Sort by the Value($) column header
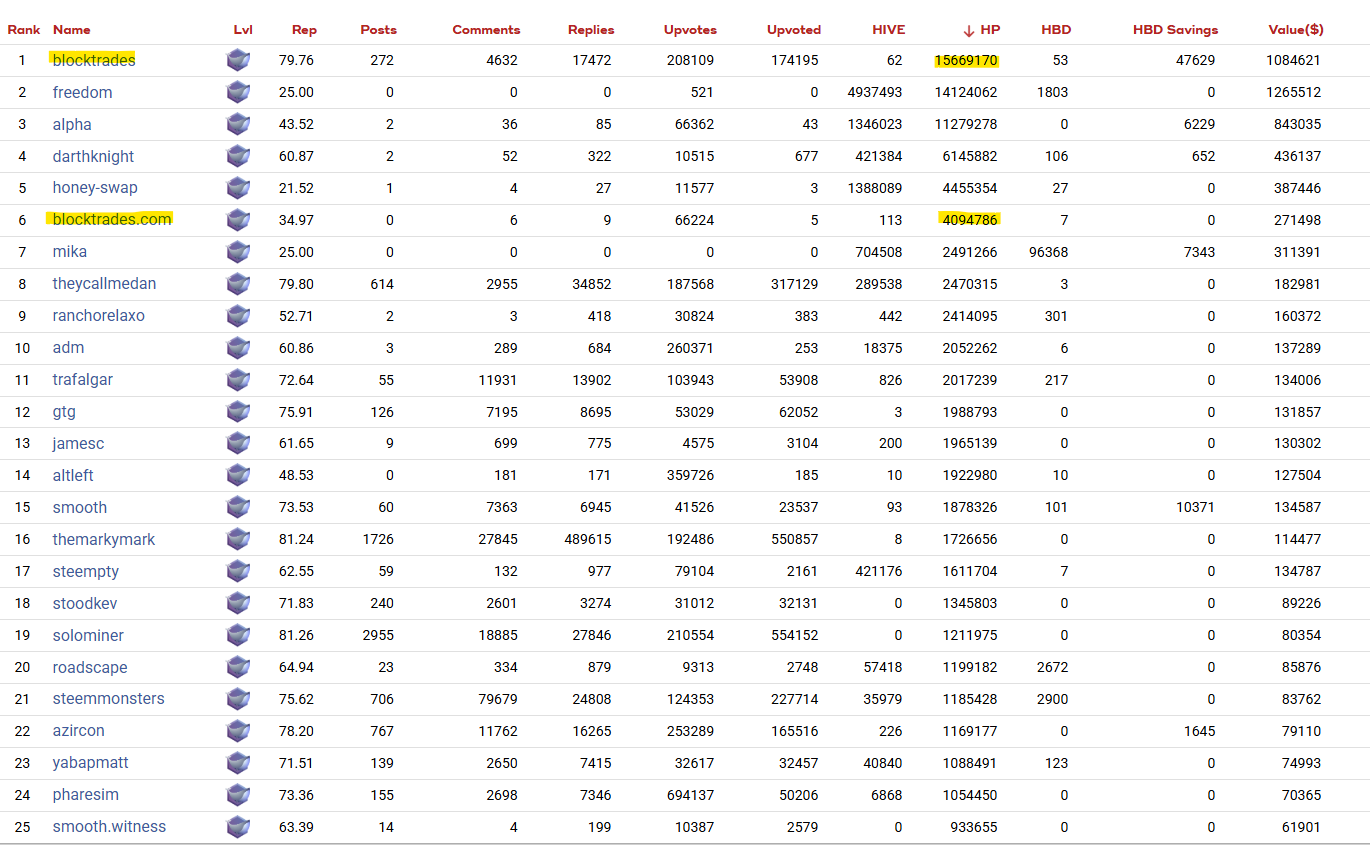 click(1295, 30)
